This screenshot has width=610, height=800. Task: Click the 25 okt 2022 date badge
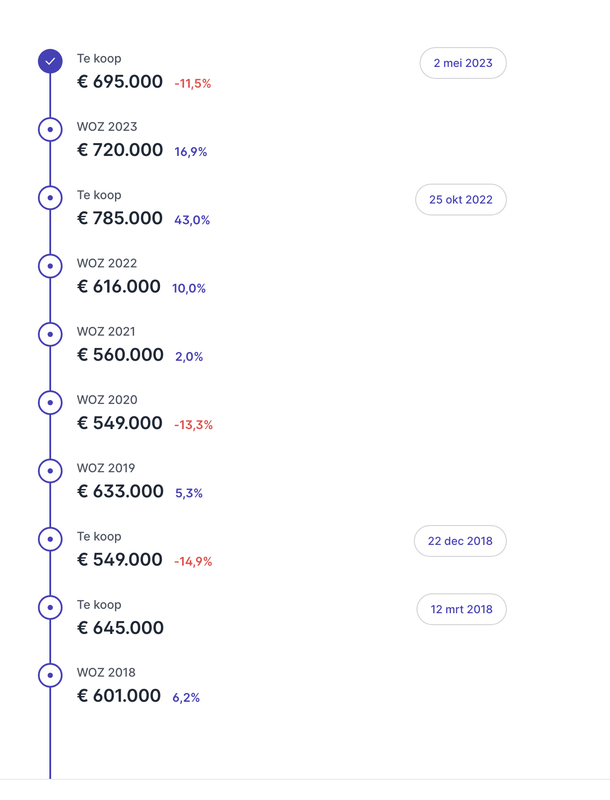click(461, 200)
